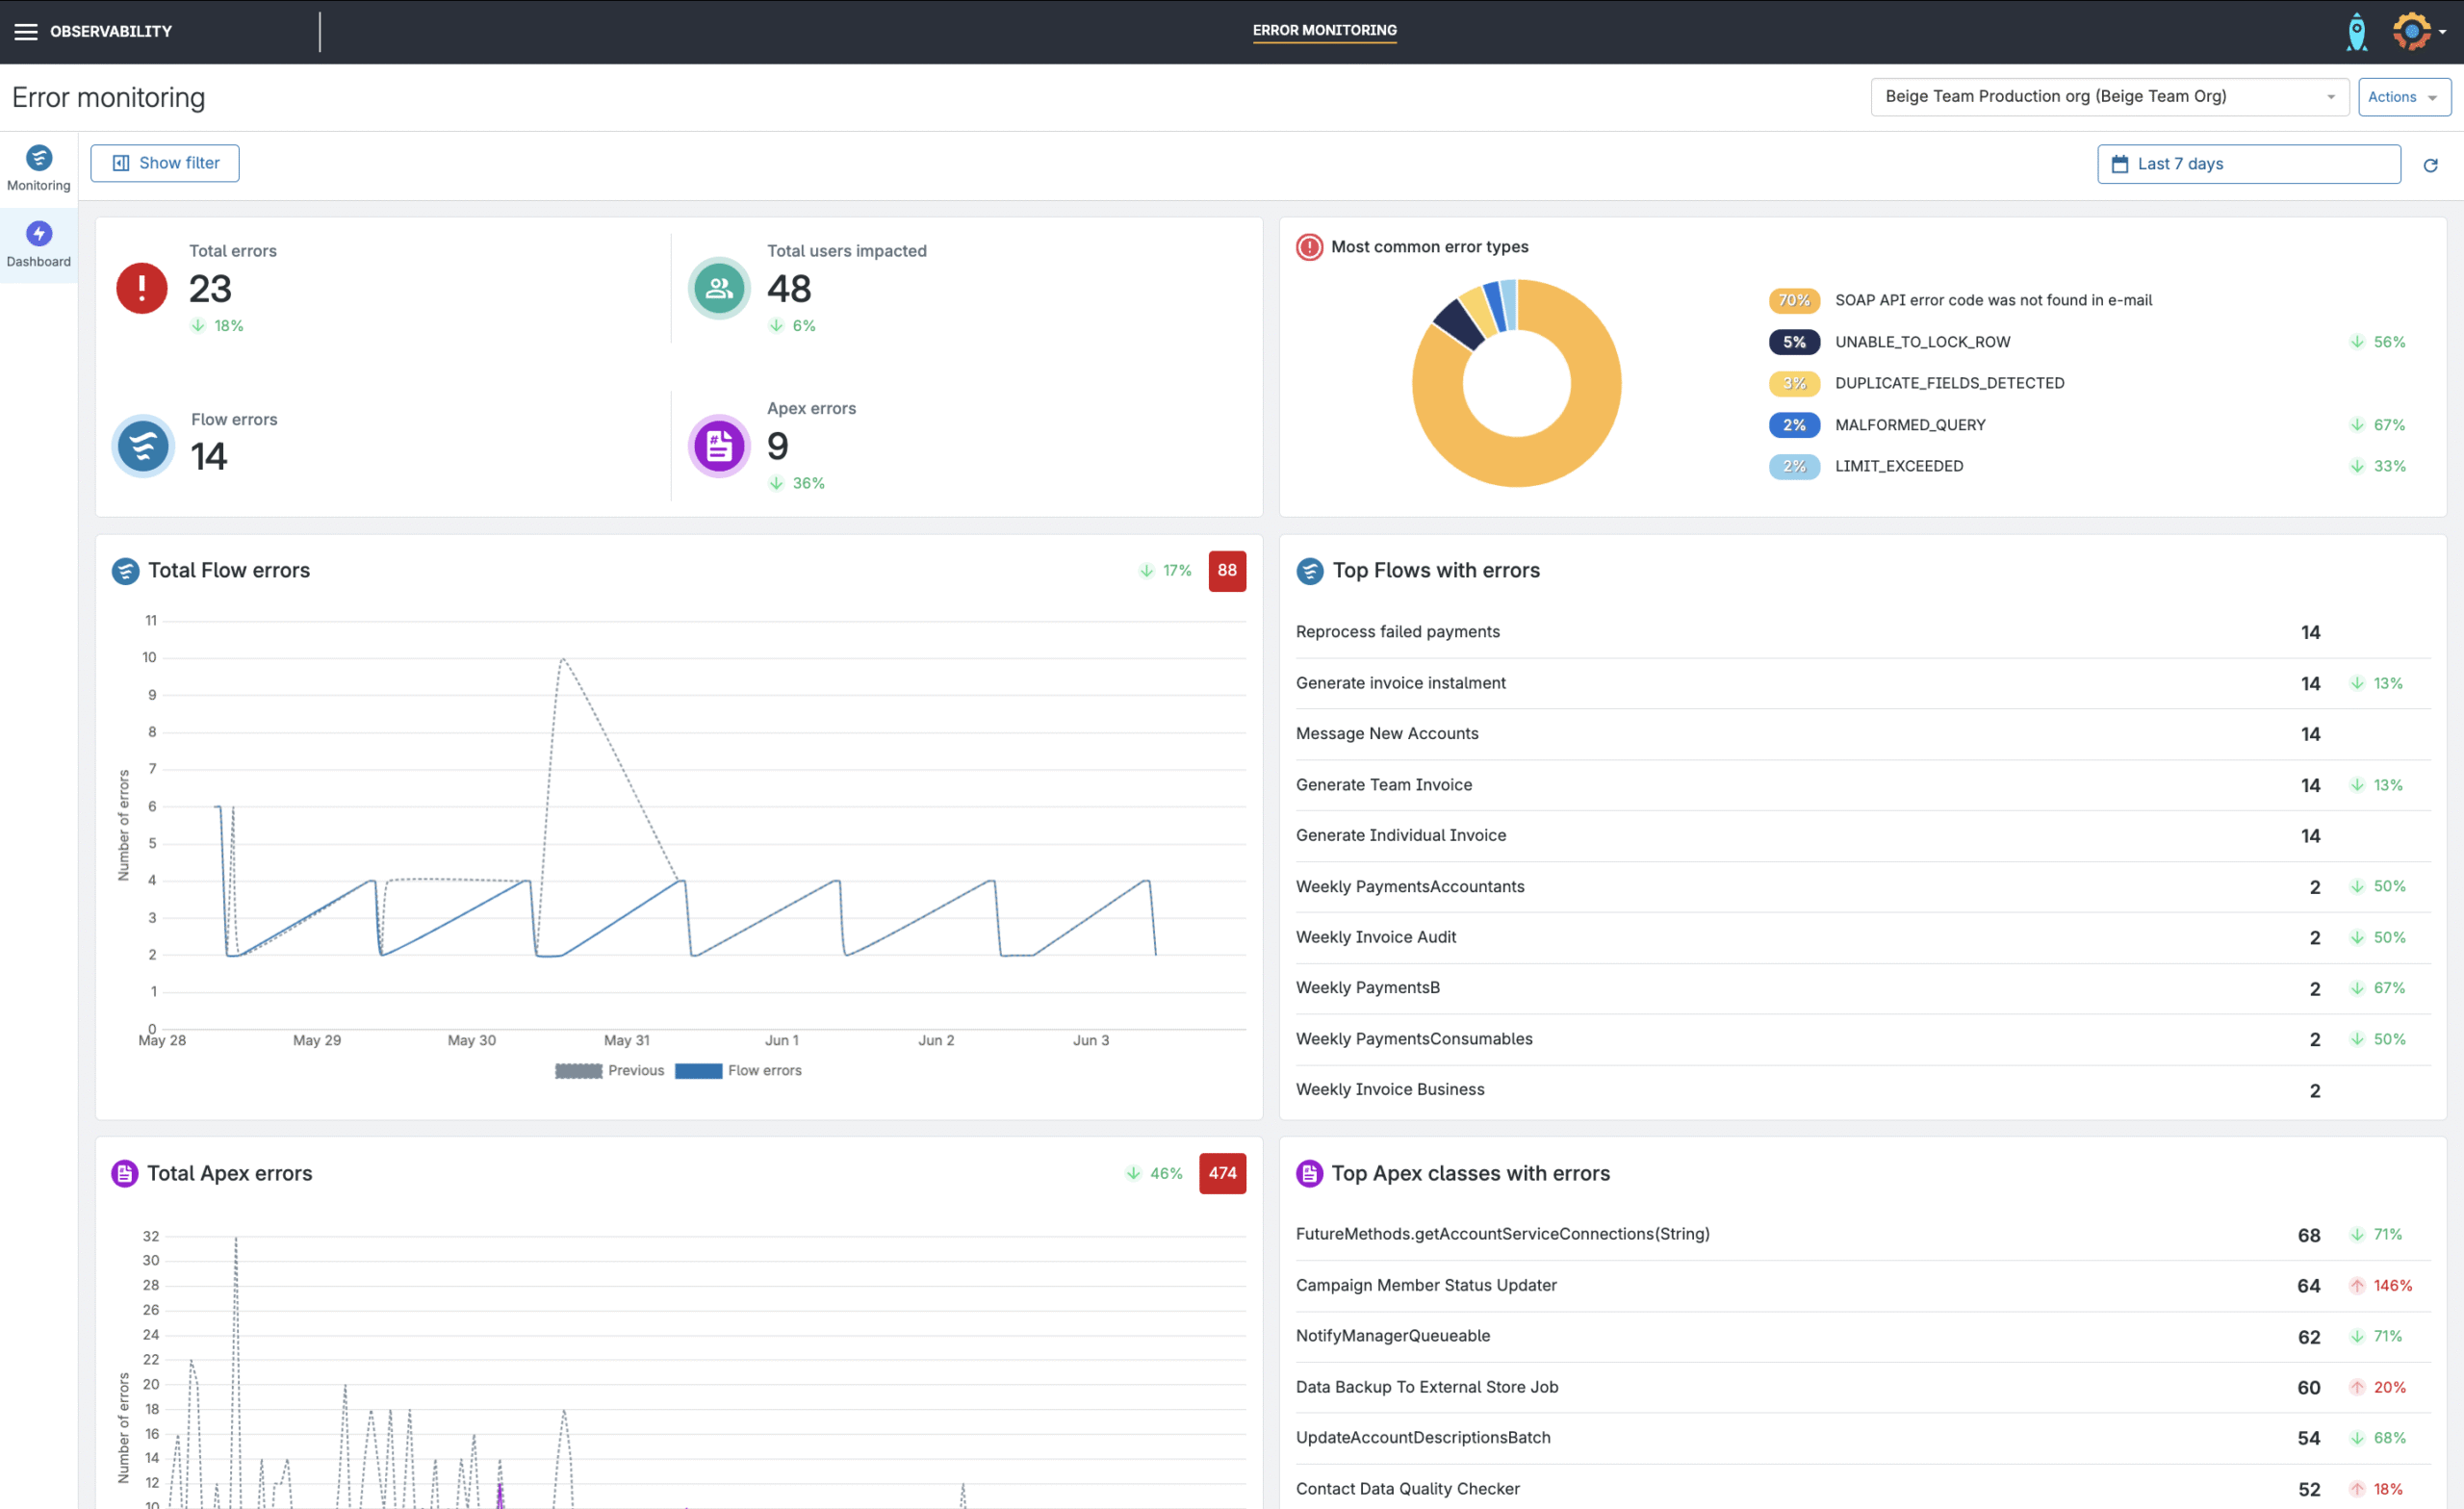Select the Dashboard icon in the sidebar

[x=38, y=236]
